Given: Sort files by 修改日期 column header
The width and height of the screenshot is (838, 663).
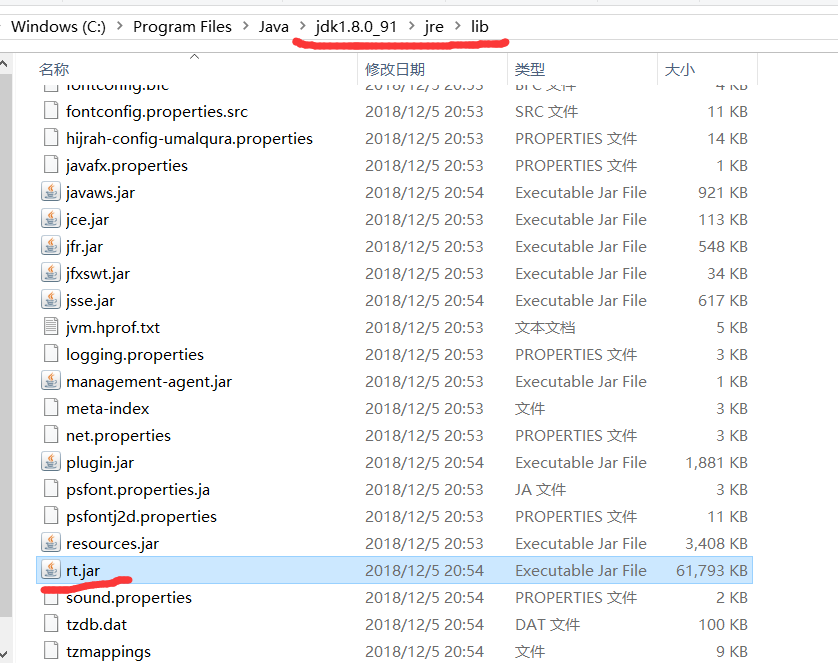Looking at the screenshot, I should [395, 69].
